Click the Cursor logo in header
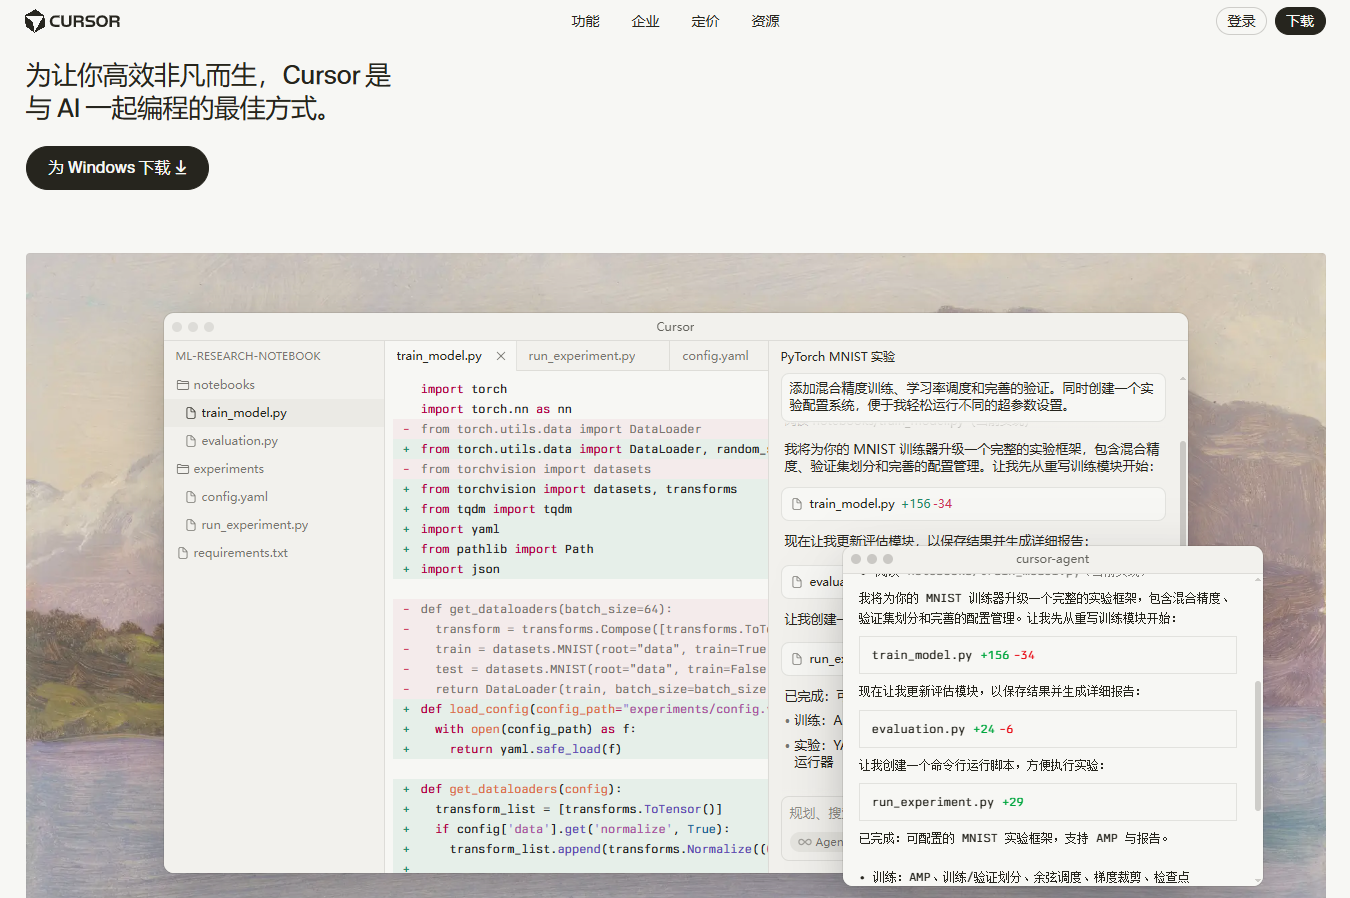Screen dimensions: 1350x898 pos(72,21)
